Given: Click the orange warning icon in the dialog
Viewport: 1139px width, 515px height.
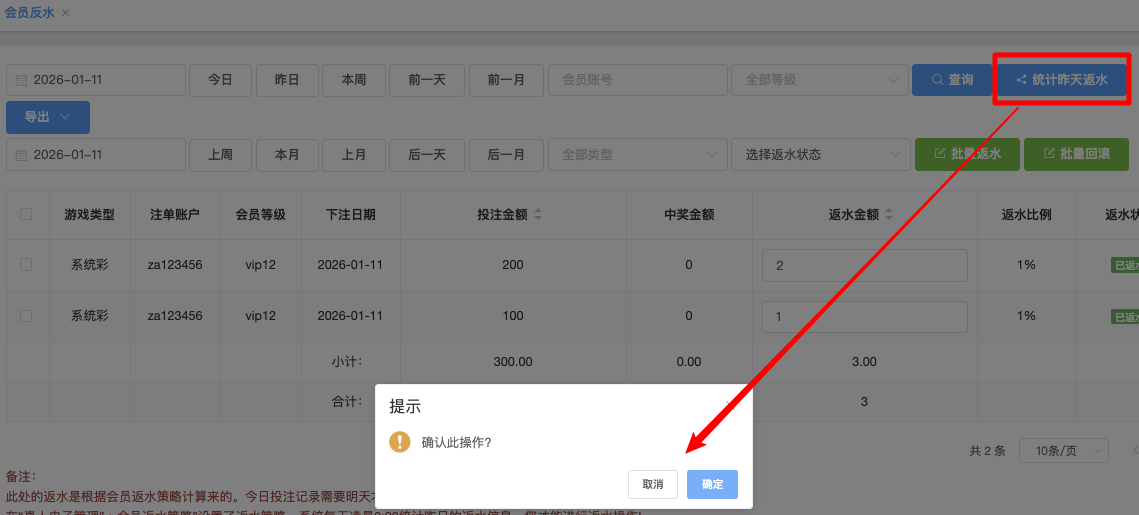Looking at the screenshot, I should pyautogui.click(x=400, y=441).
